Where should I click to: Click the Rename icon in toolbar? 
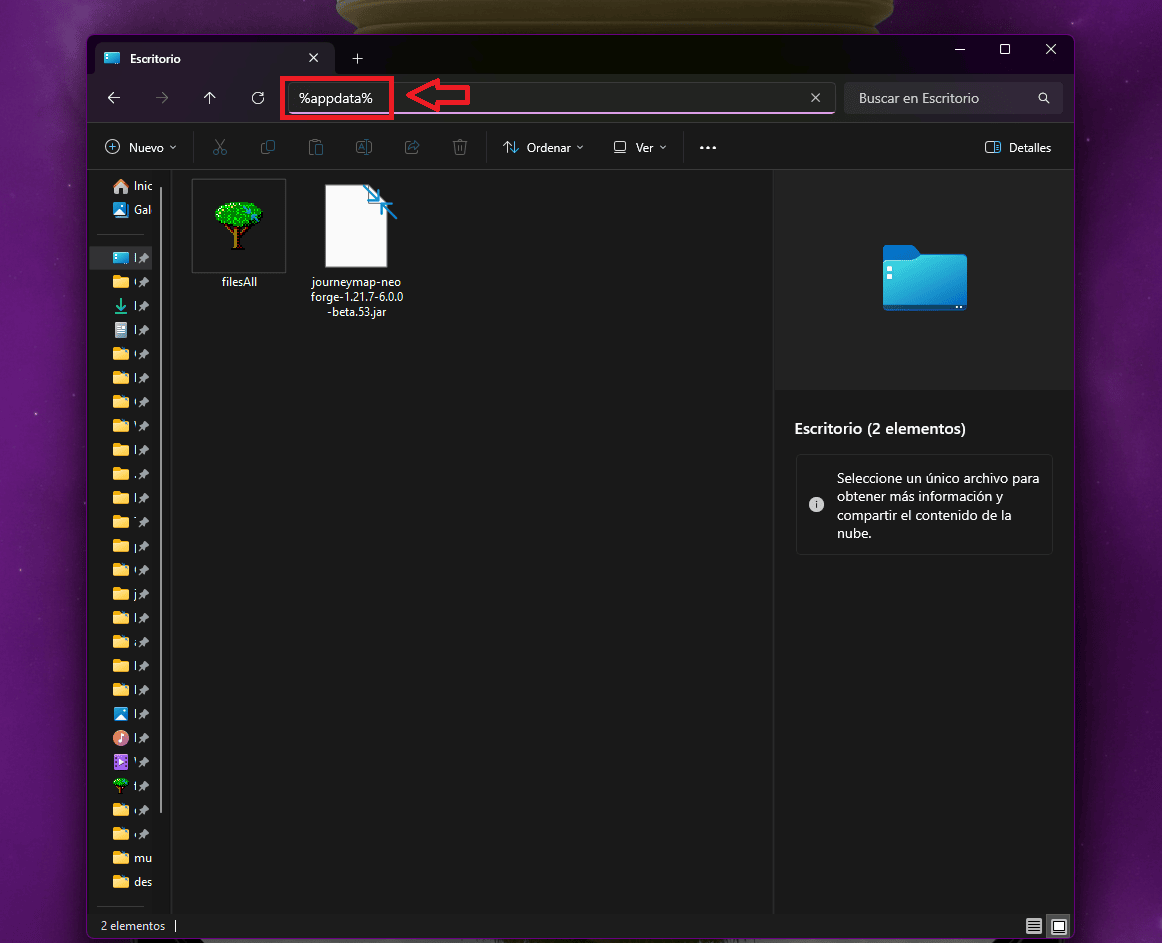pyautogui.click(x=364, y=147)
